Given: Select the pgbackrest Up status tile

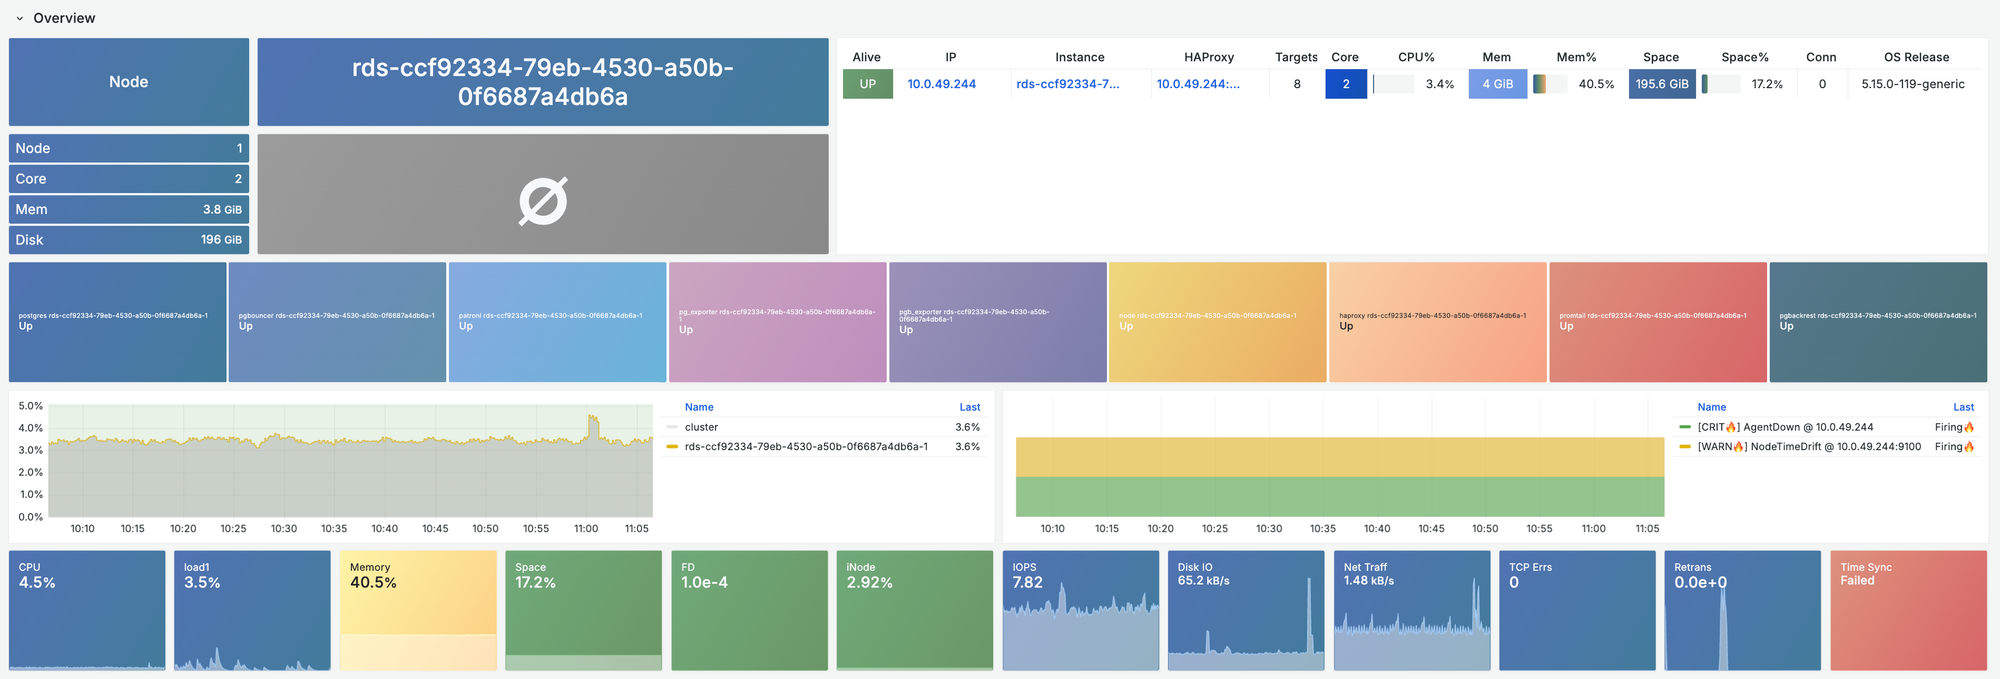Looking at the screenshot, I should point(1877,322).
